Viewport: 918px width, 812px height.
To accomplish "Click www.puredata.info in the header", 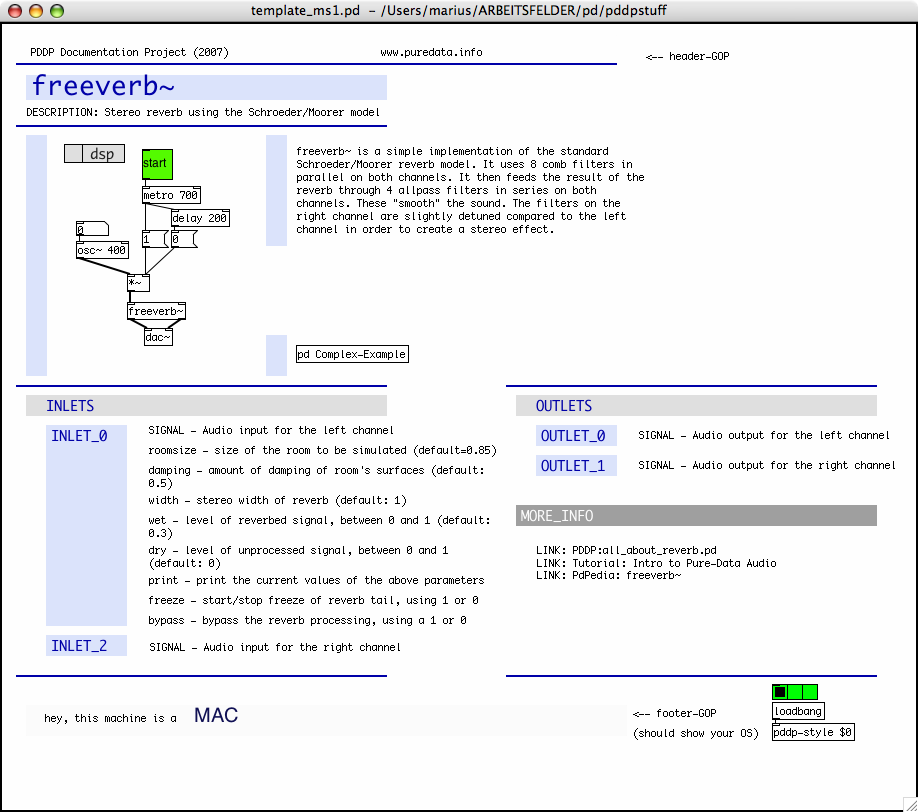I will (431, 52).
